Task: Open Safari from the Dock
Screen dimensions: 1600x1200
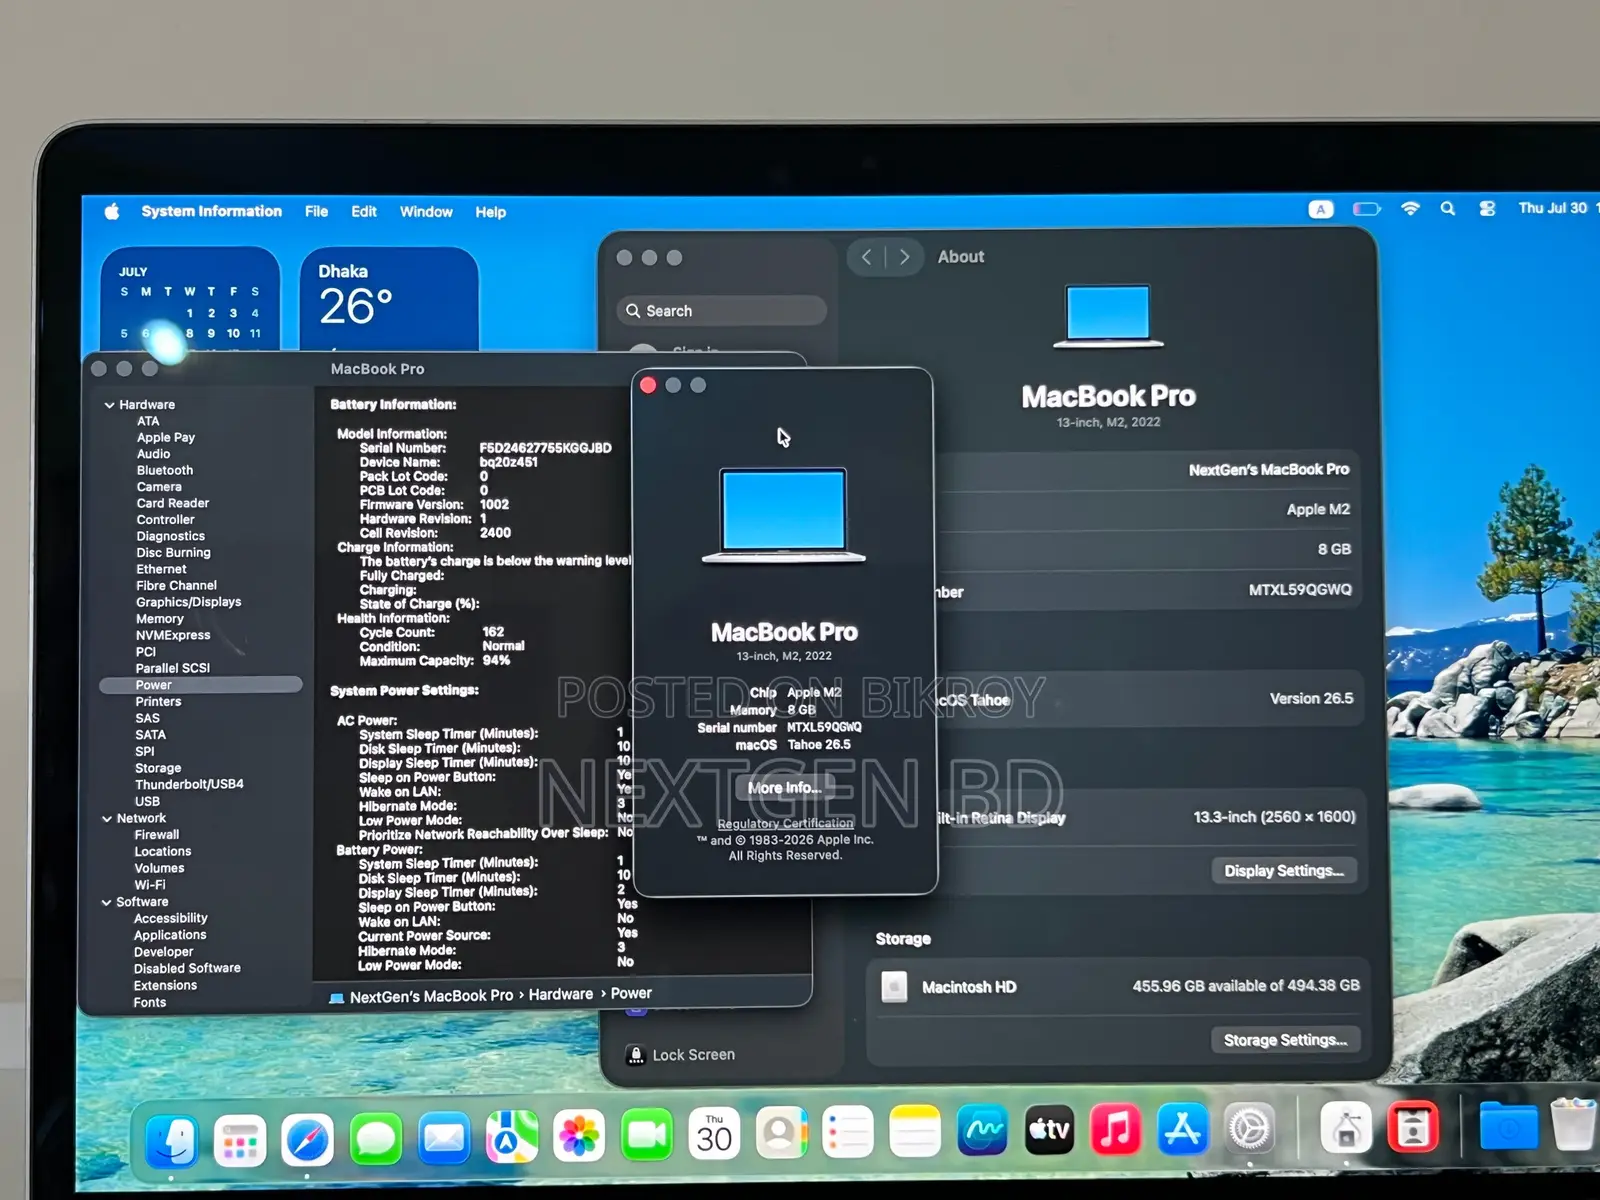Action: 308,1139
